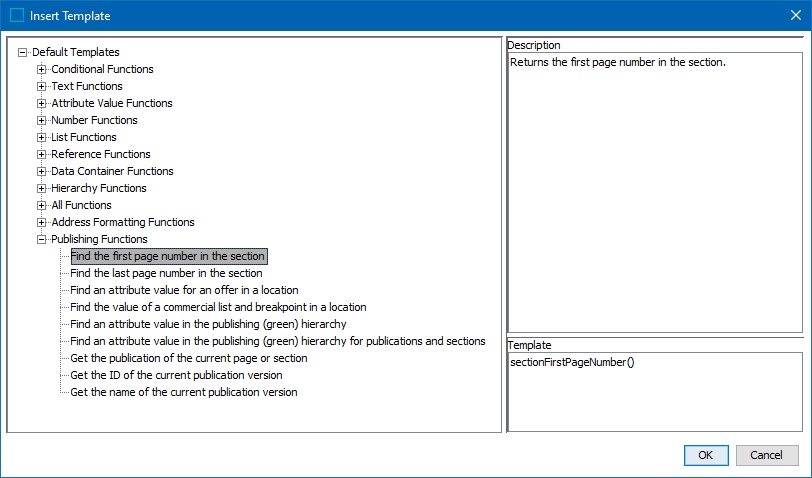Screen dimensions: 812x478
Task: Select the List Functions label
Action: coord(83,137)
